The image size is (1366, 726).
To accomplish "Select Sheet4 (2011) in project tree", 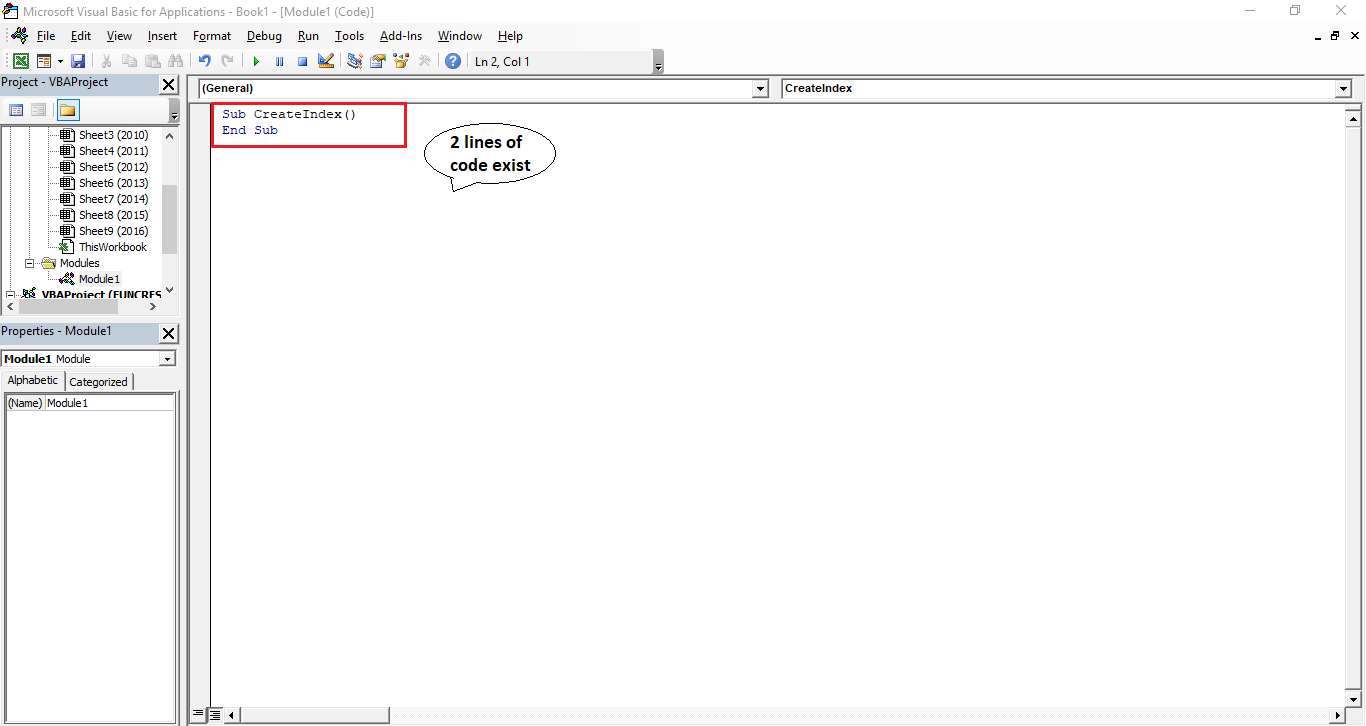I will (x=113, y=151).
